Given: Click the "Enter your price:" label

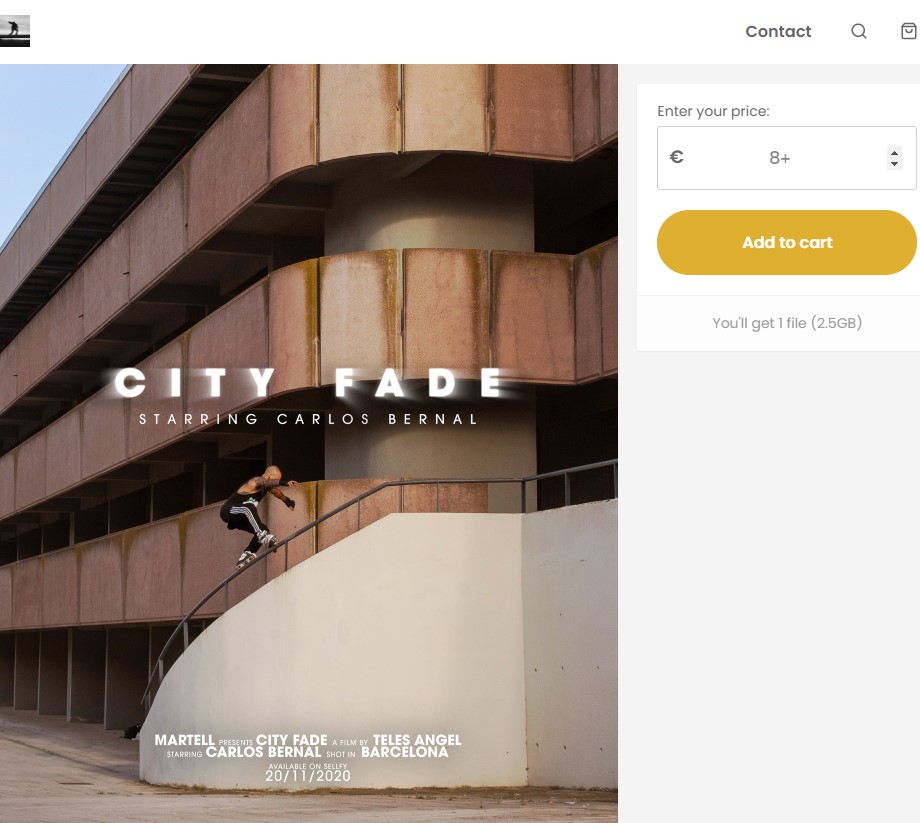Looking at the screenshot, I should pyautogui.click(x=713, y=111).
